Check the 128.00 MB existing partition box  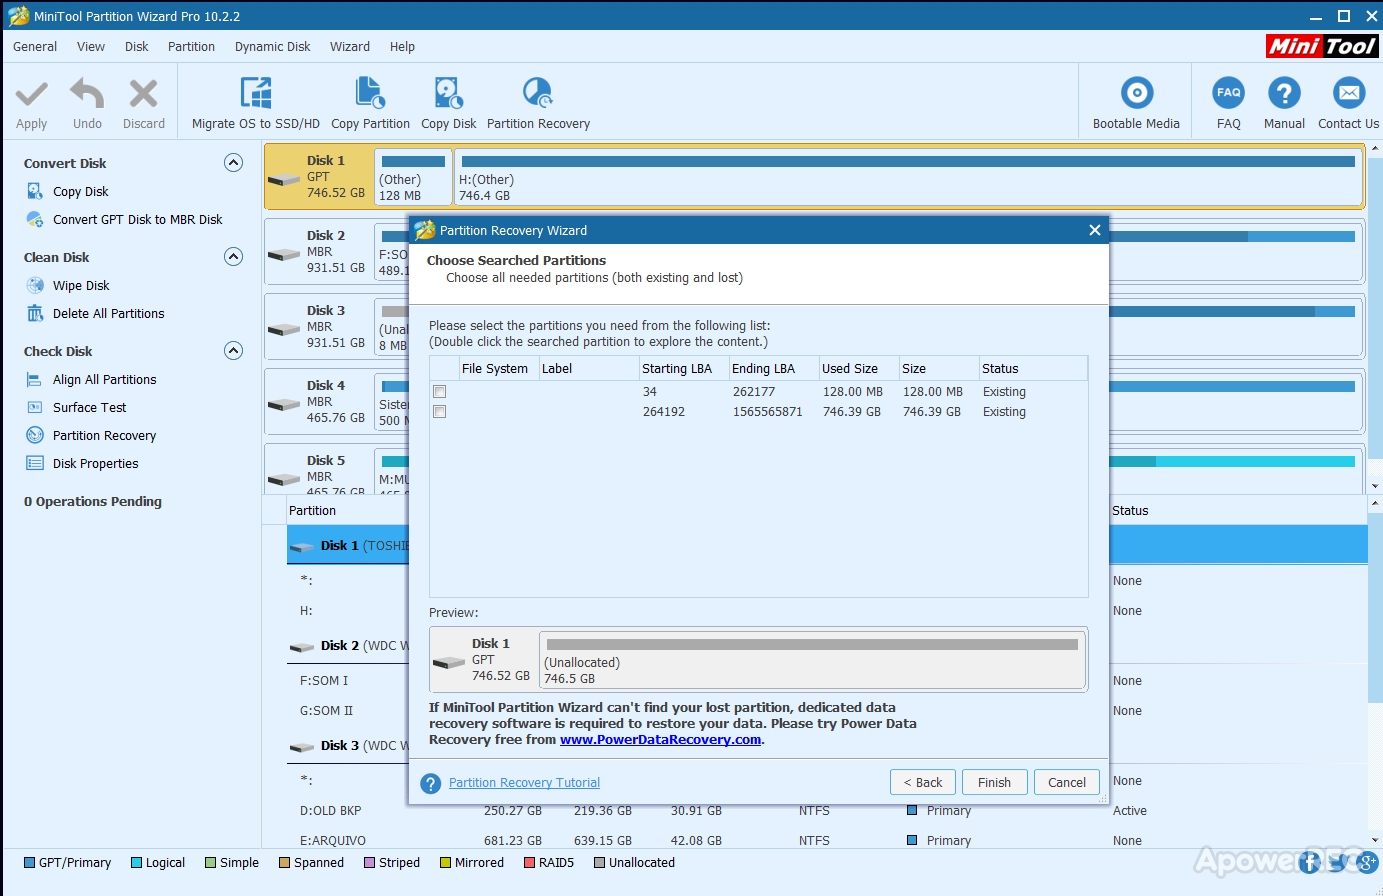(x=439, y=392)
